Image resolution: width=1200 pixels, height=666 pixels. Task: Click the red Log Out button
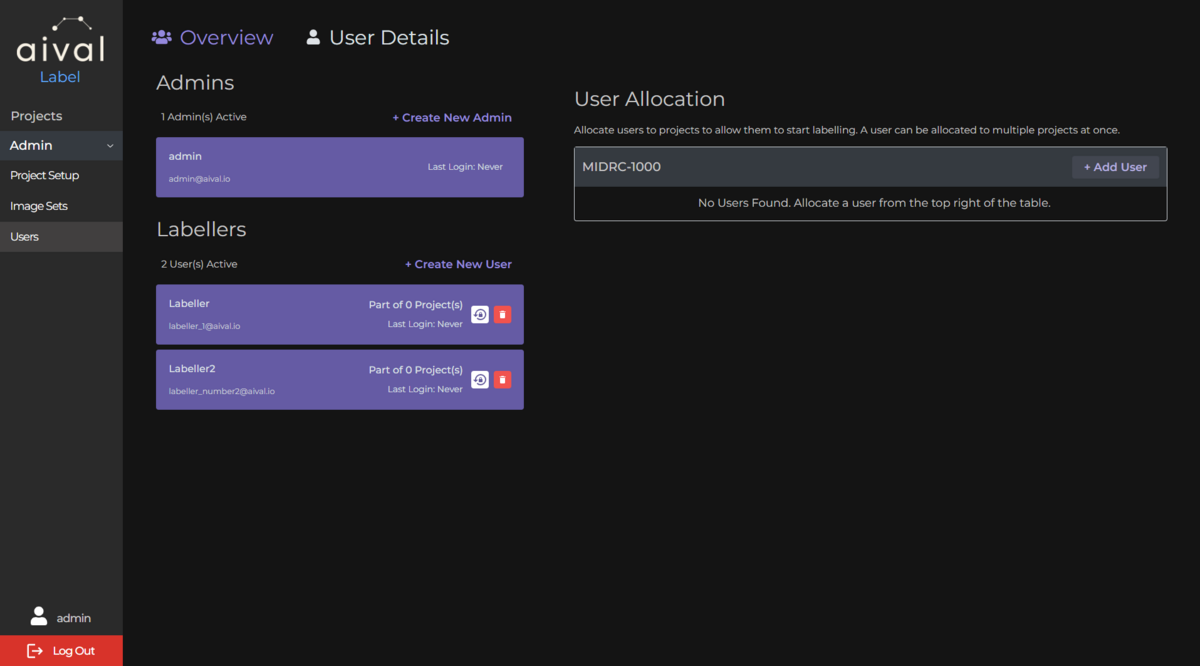[x=61, y=651]
